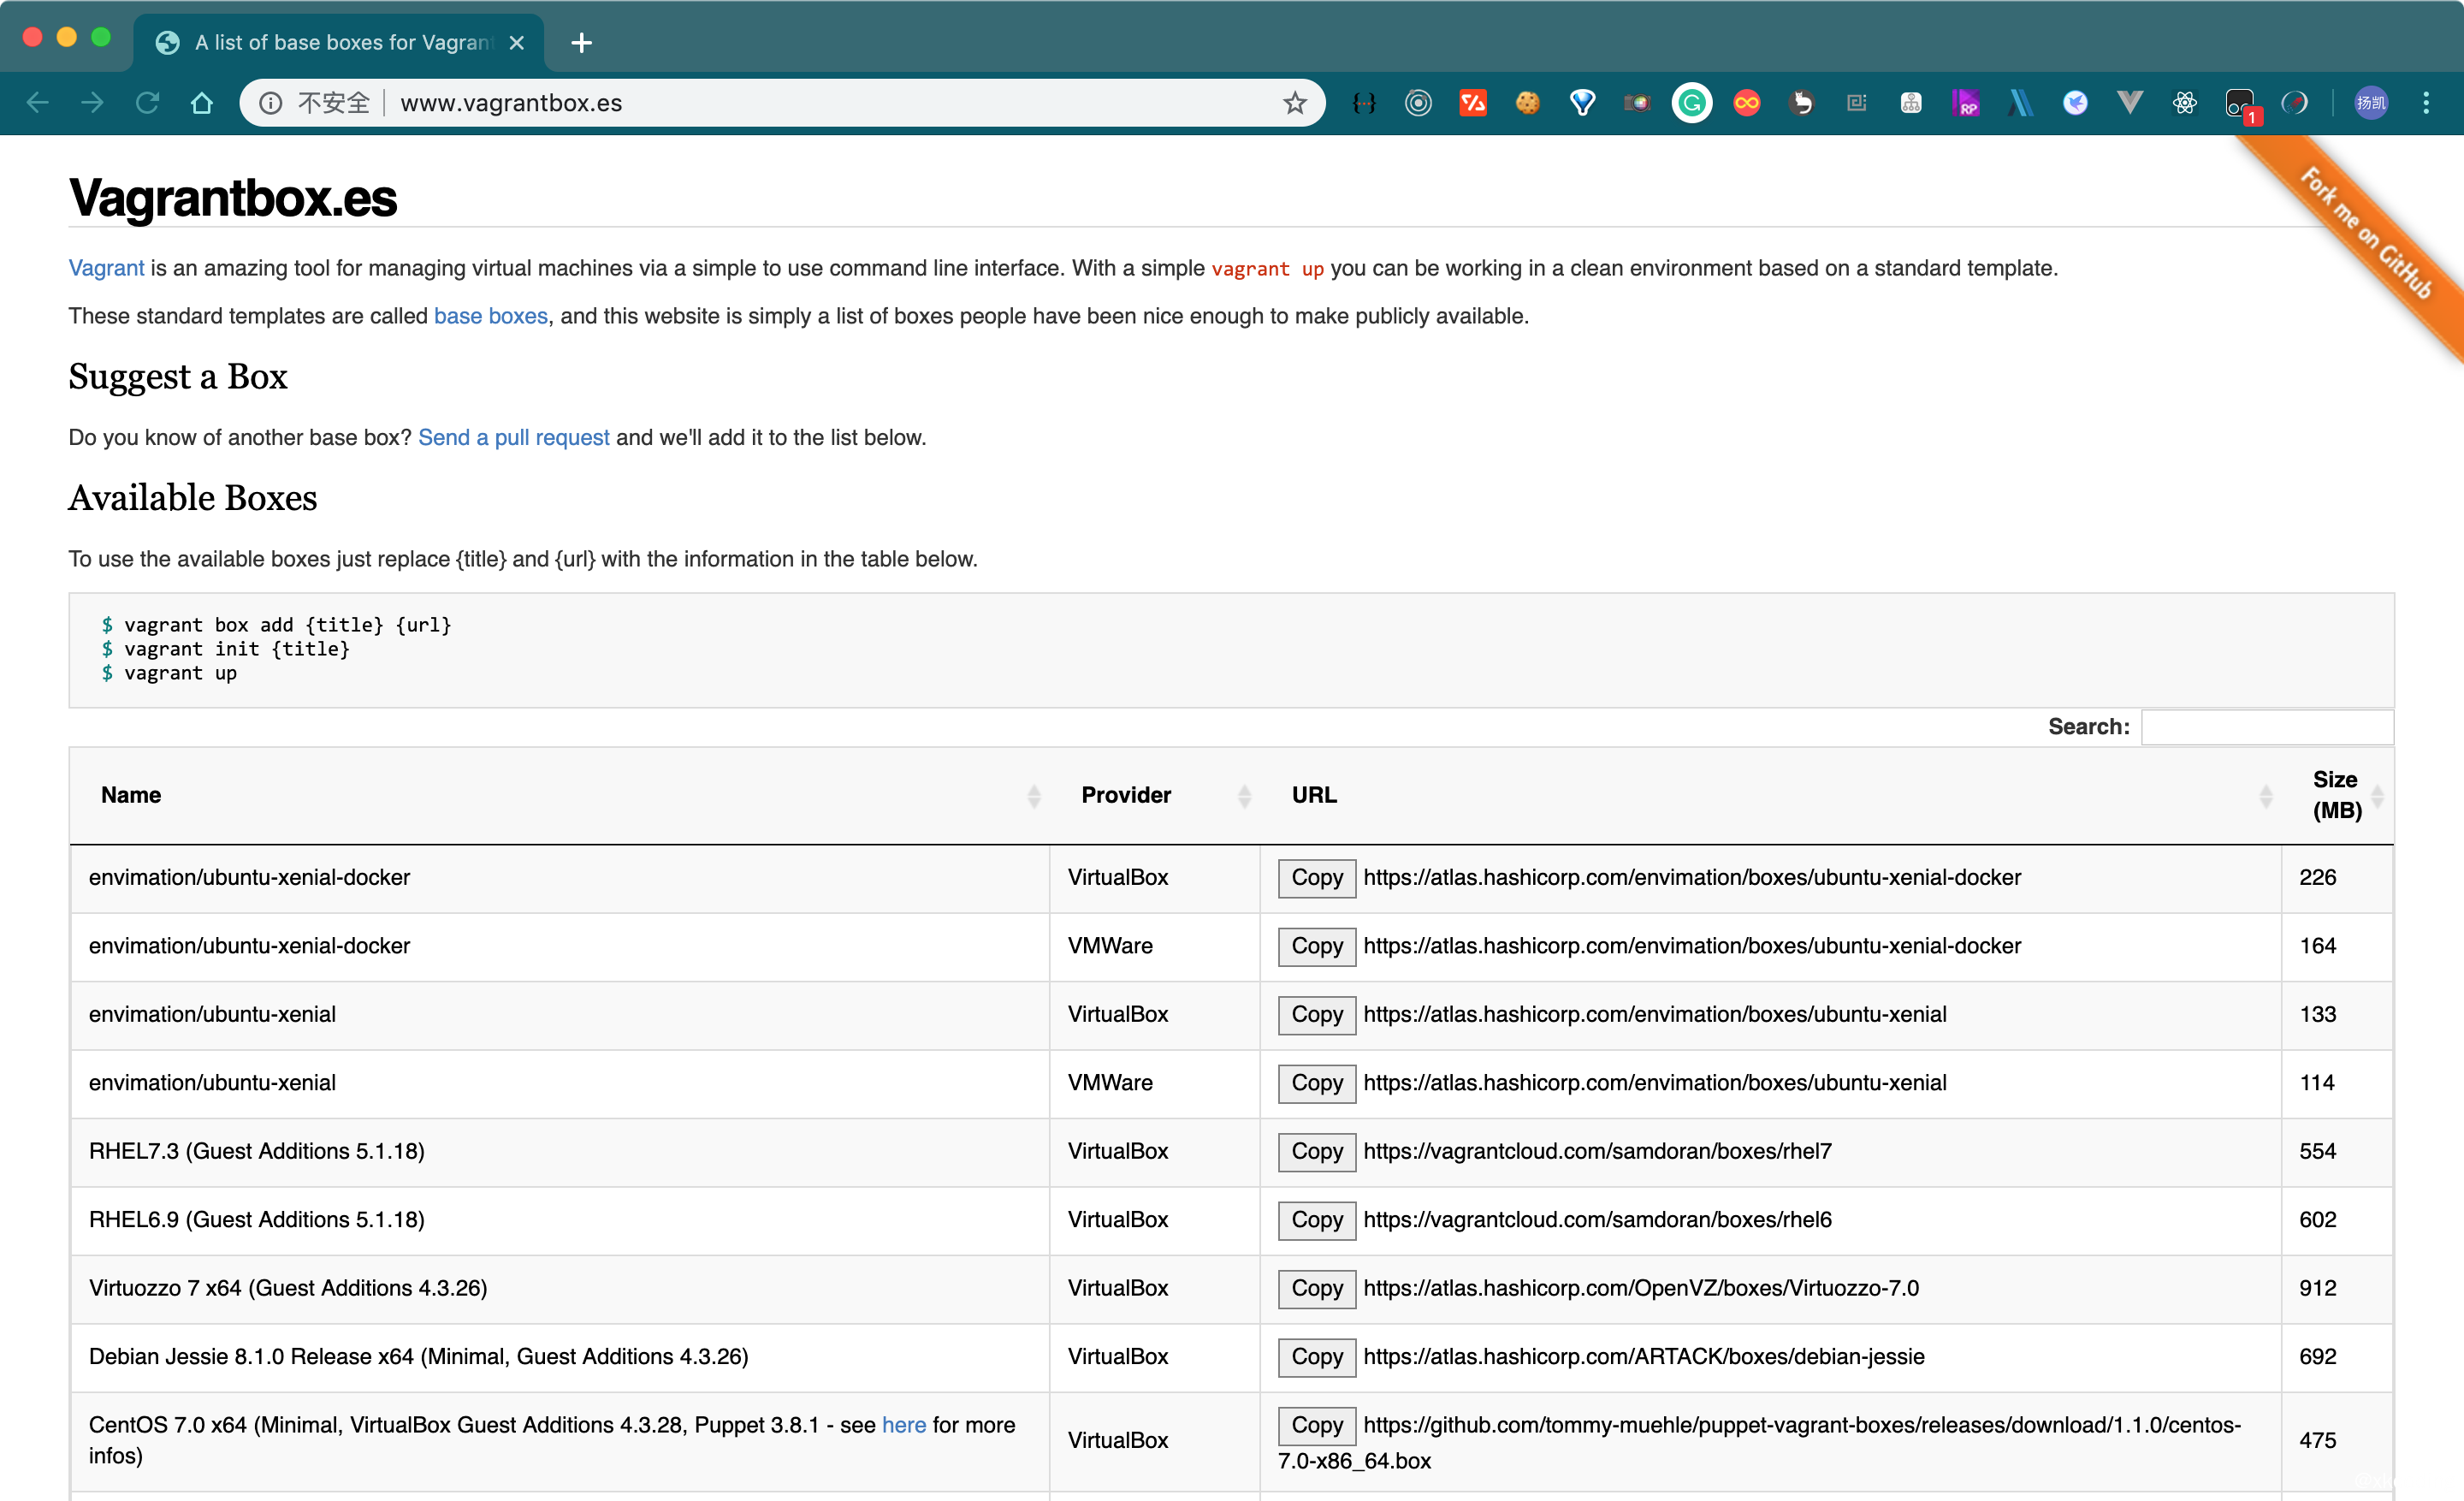Open the React Developer Tools extension
The image size is (2464, 1501).
click(x=2184, y=103)
